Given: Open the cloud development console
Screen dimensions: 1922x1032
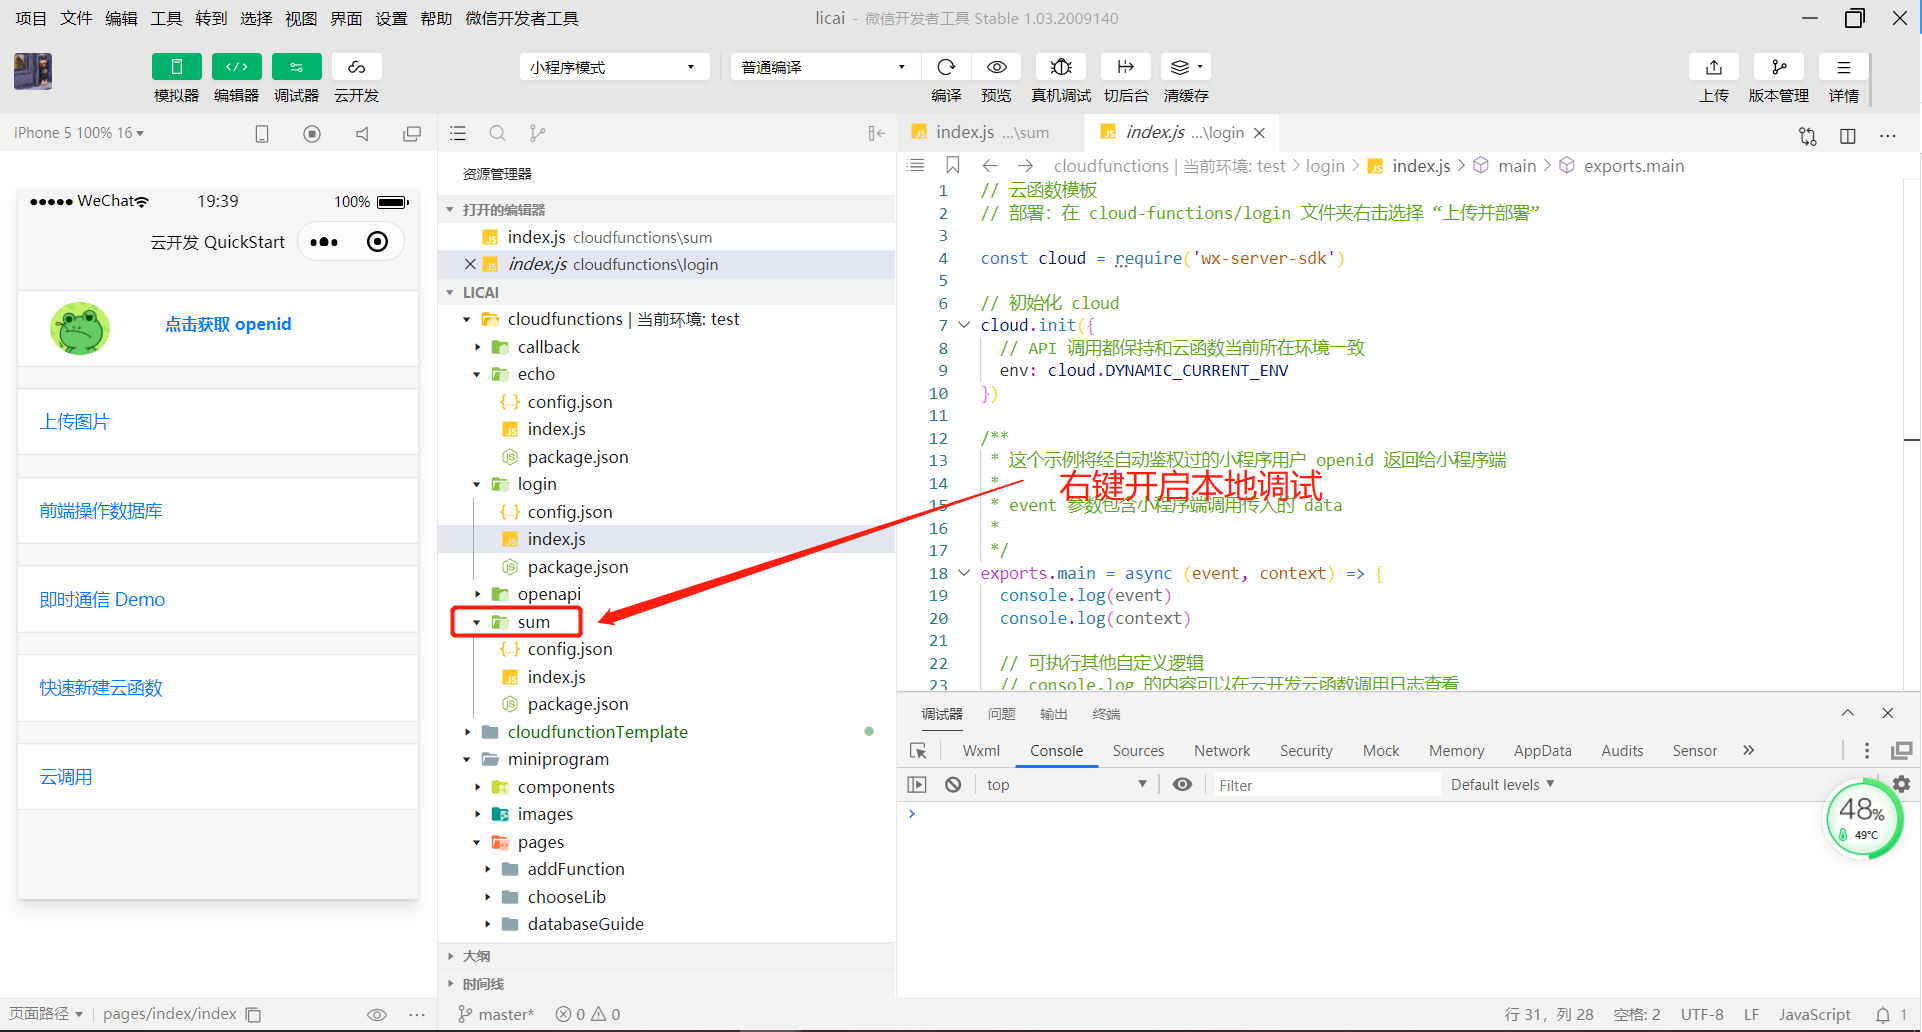Looking at the screenshot, I should pyautogui.click(x=357, y=67).
